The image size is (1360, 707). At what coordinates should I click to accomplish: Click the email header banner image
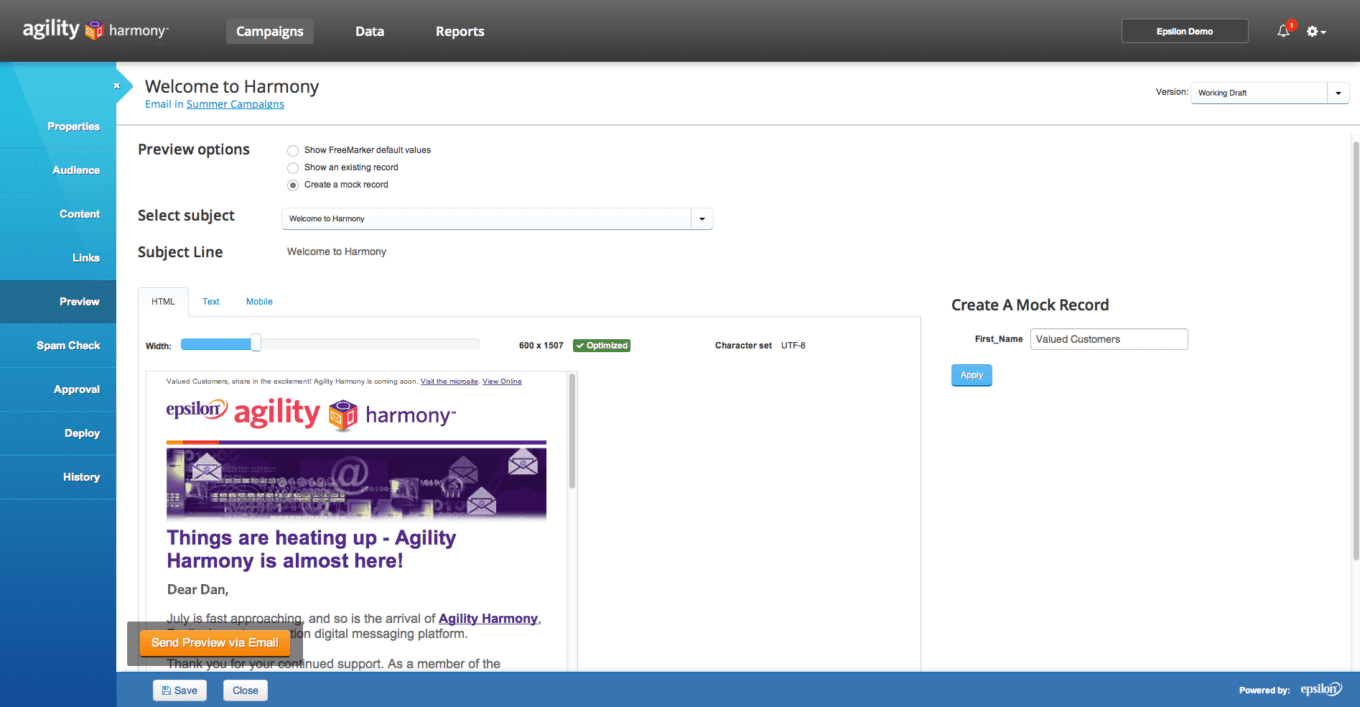pyautogui.click(x=357, y=484)
